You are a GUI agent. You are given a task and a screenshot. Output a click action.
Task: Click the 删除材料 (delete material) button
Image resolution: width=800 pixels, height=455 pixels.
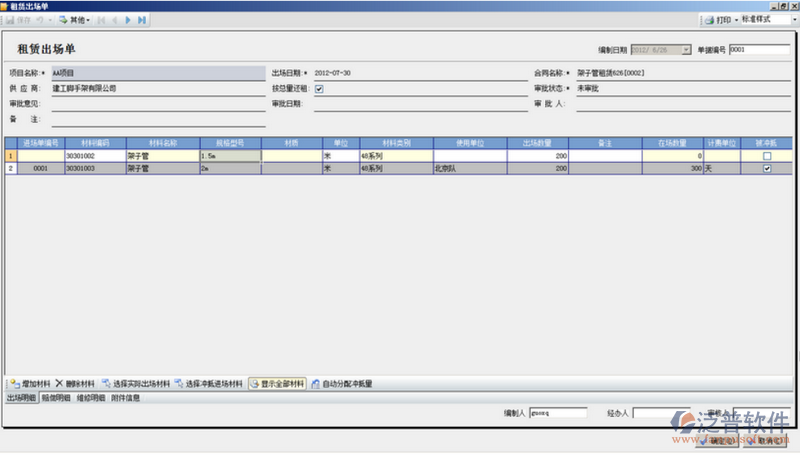75,384
